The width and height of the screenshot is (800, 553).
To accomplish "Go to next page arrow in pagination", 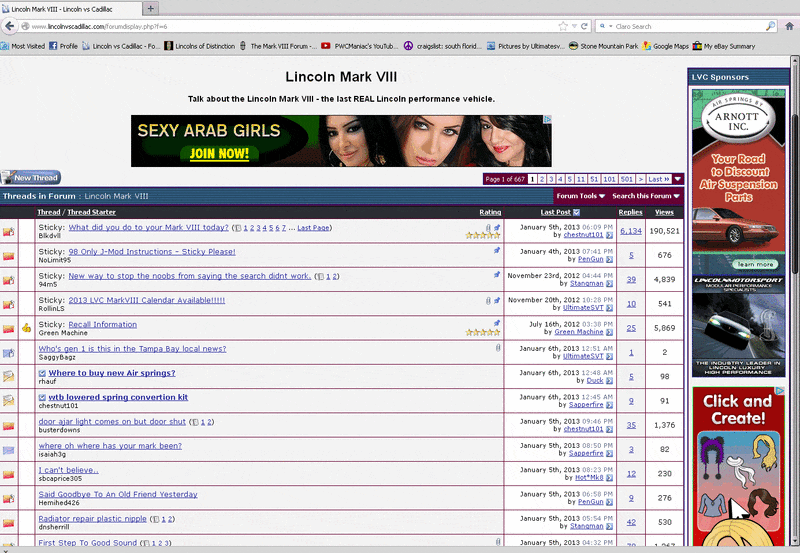I will coord(641,179).
